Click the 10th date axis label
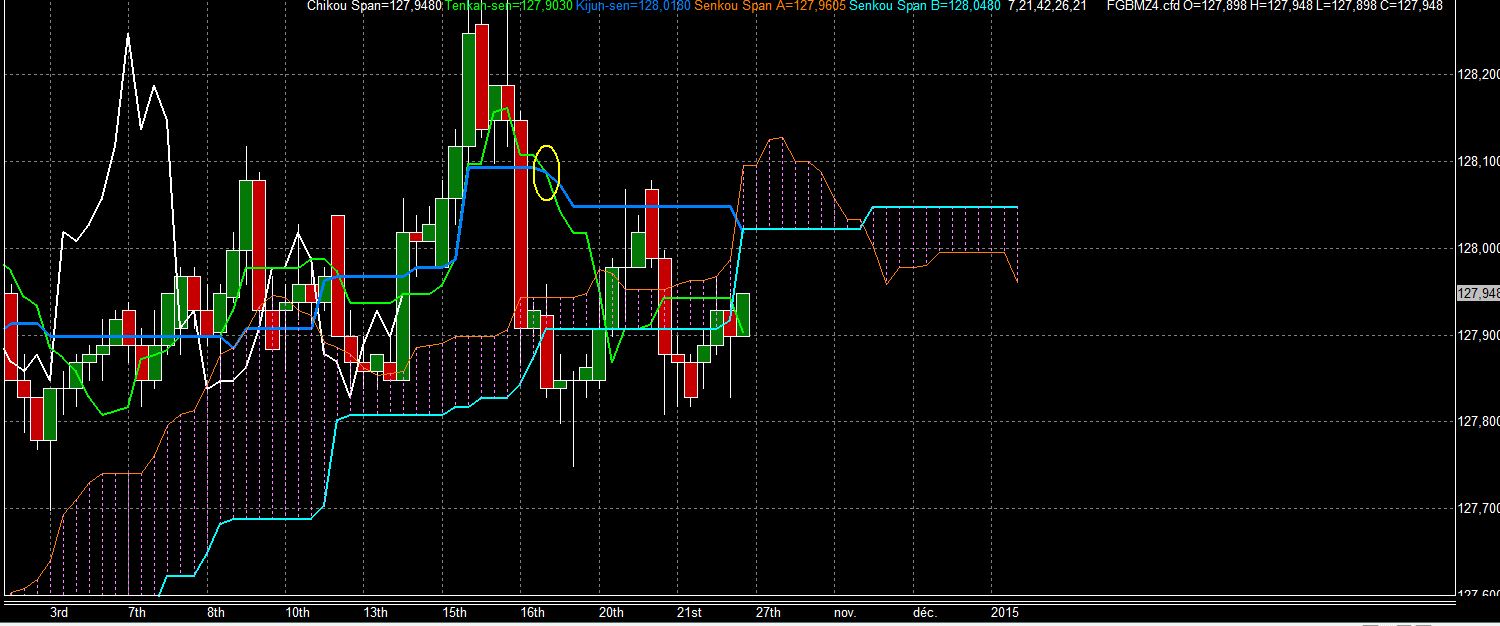Image resolution: width=1500 pixels, height=626 pixels. (297, 611)
